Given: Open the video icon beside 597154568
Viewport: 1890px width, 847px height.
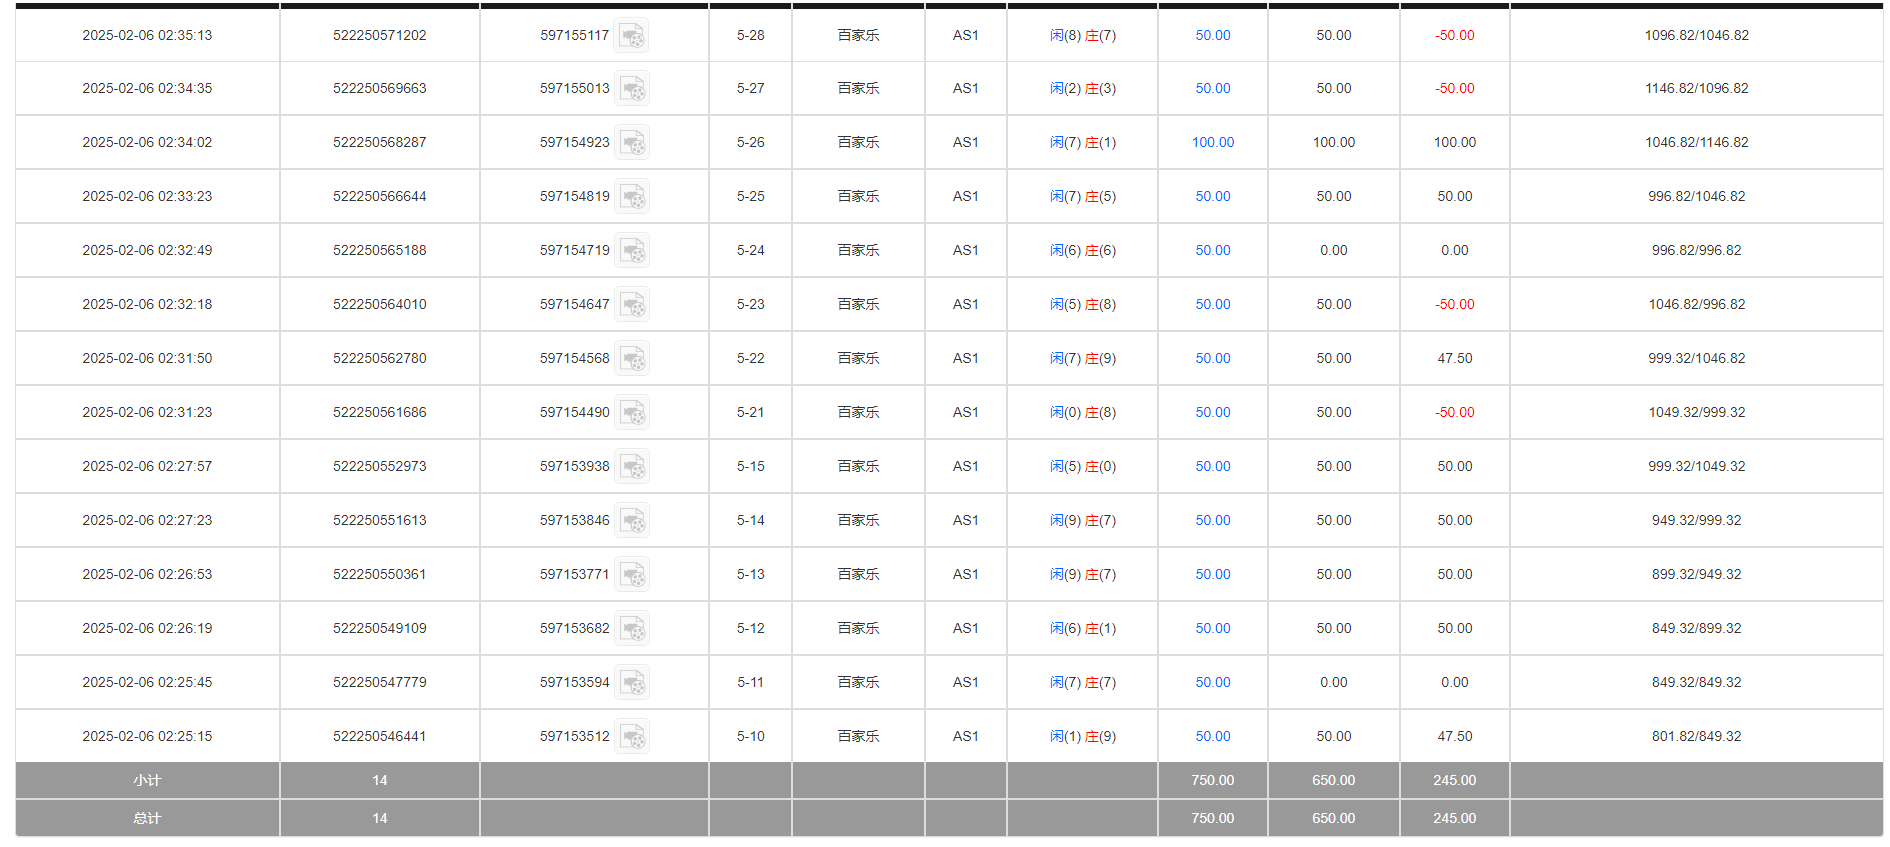Looking at the screenshot, I should (631, 359).
